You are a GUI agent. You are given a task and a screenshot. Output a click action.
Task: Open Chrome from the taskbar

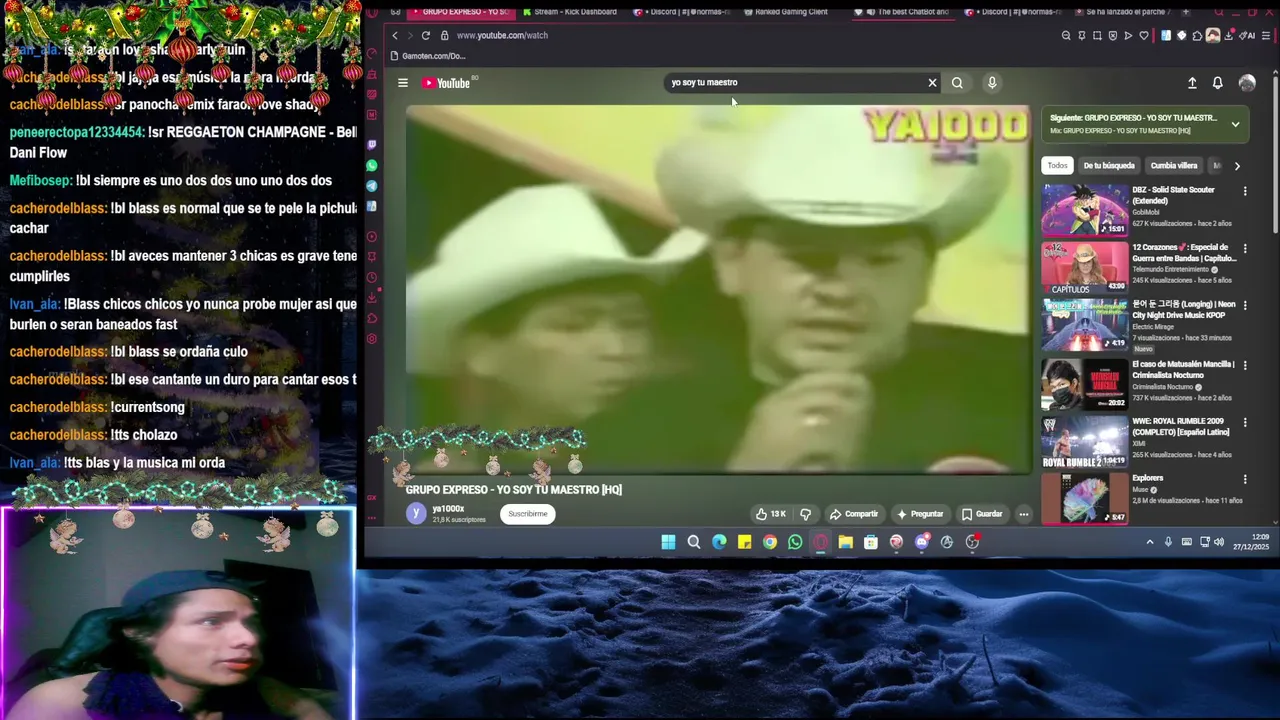tap(770, 542)
